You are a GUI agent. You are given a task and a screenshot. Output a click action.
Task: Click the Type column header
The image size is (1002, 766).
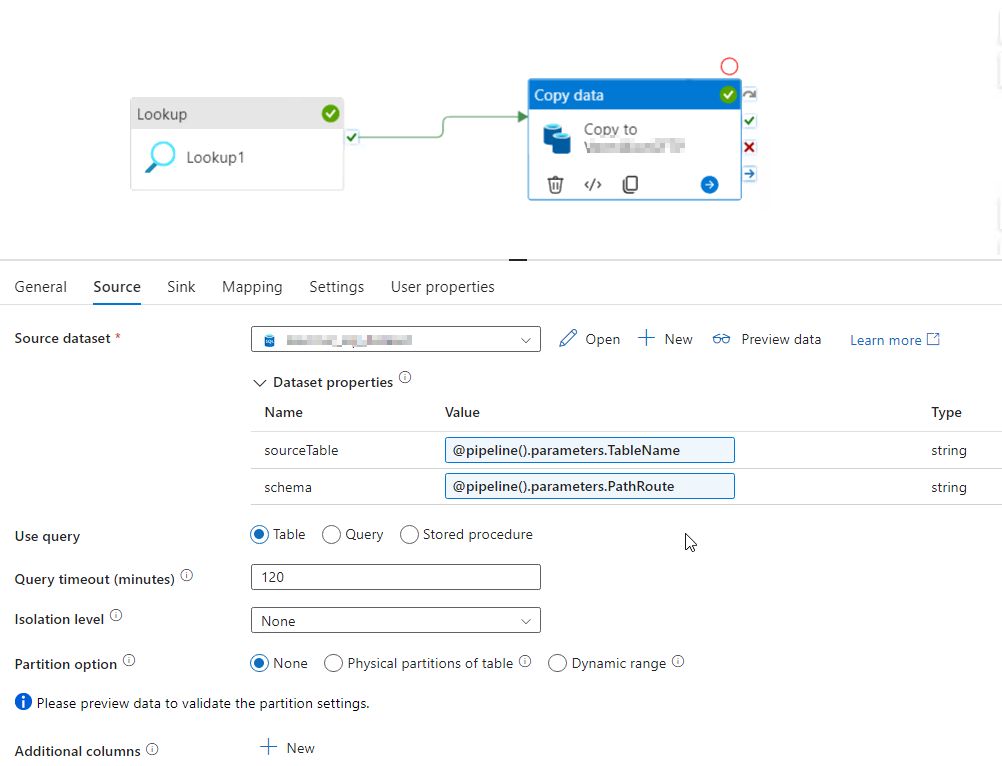[x=946, y=413]
